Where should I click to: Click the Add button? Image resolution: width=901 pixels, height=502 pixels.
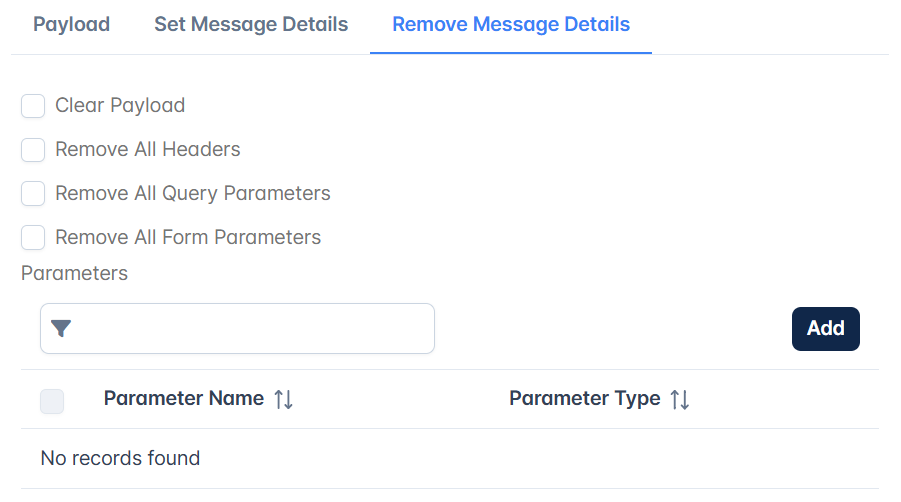tap(826, 329)
